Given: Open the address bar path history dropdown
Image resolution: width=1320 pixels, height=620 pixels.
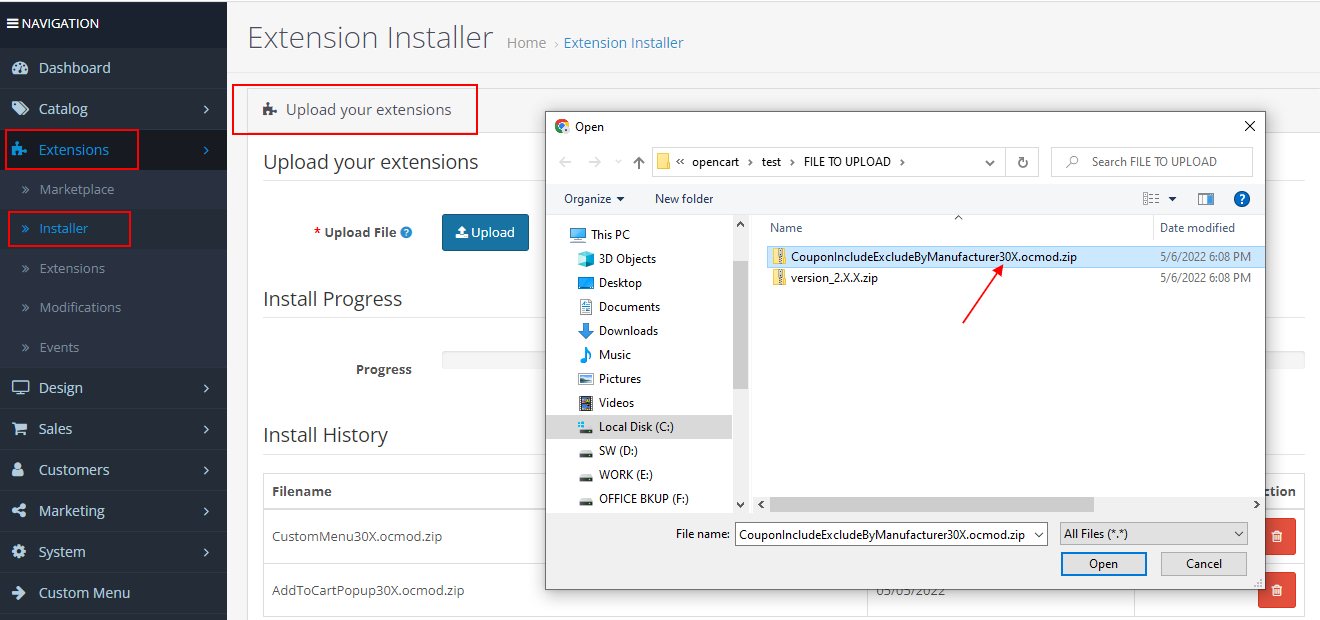Looking at the screenshot, I should (989, 162).
